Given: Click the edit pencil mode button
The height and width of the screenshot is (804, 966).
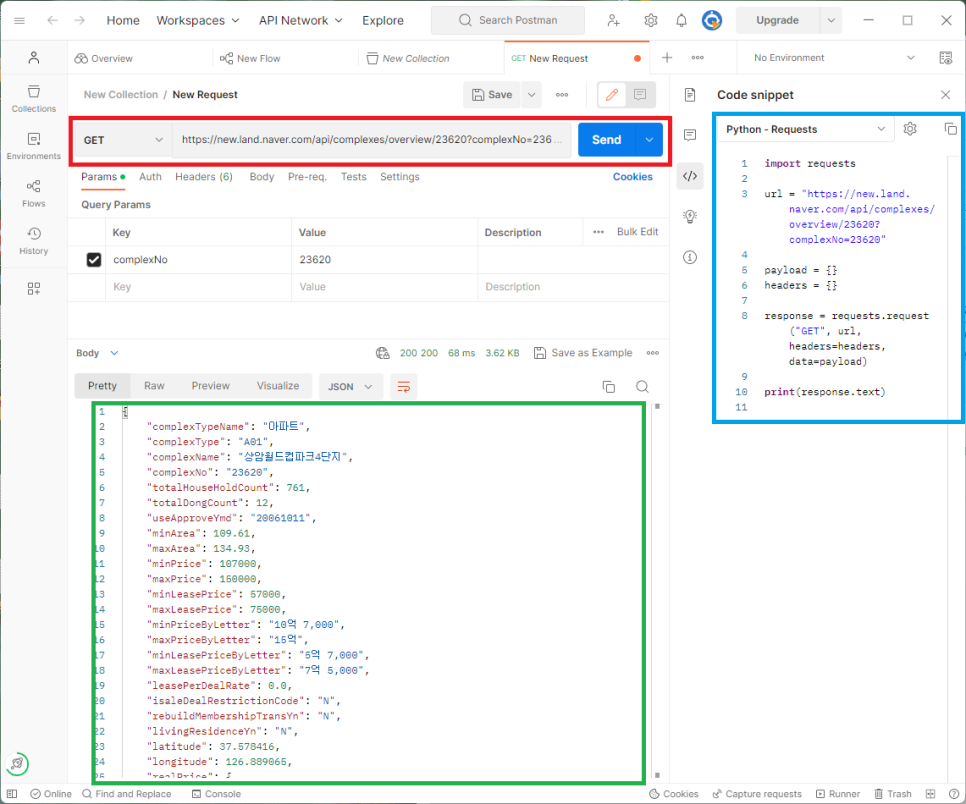Looking at the screenshot, I should click(x=612, y=95).
